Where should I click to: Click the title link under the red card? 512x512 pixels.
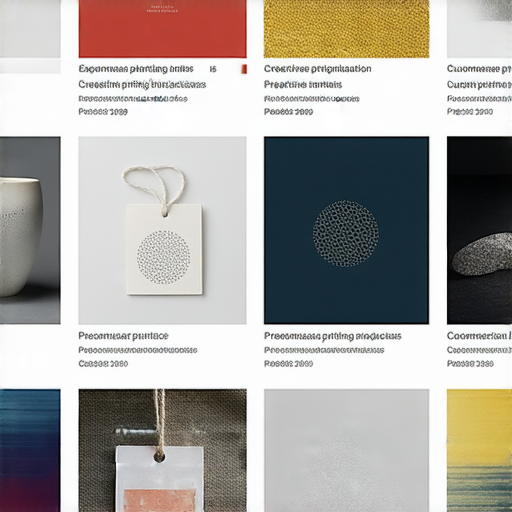click(136, 69)
